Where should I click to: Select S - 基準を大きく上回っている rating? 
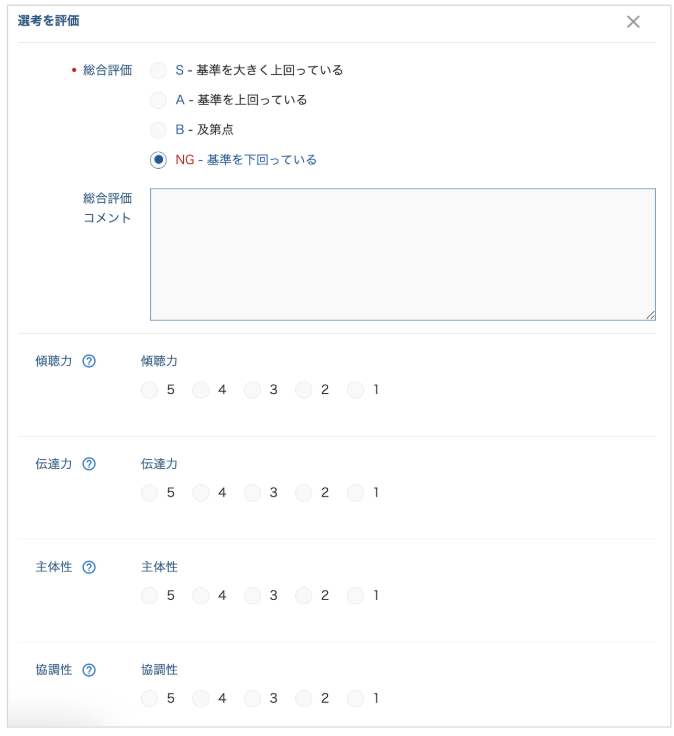click(158, 70)
